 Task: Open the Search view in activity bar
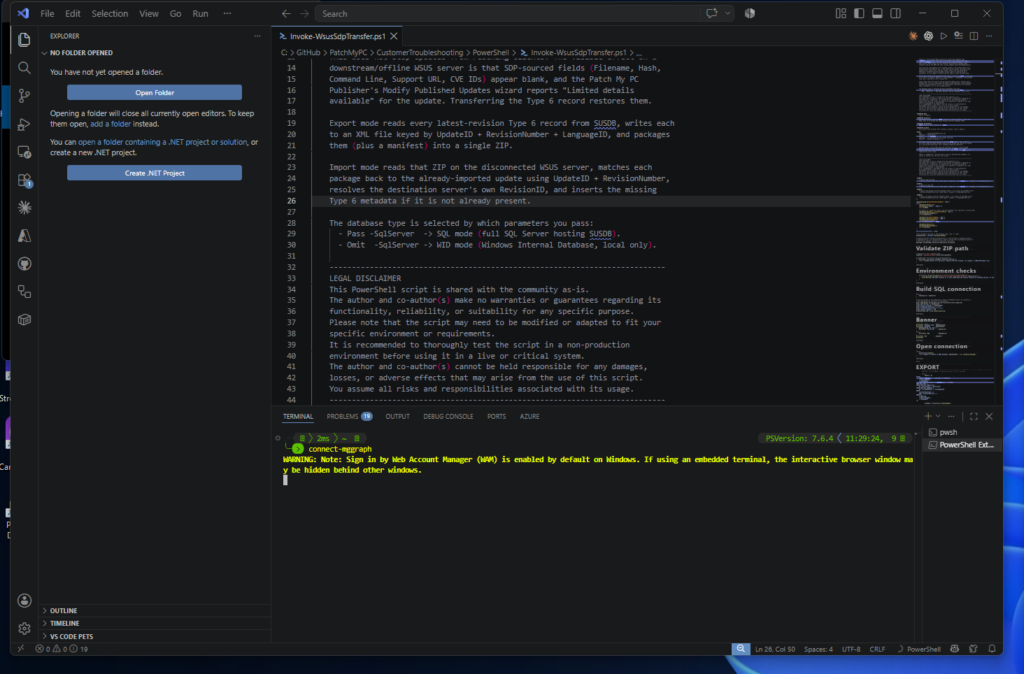pyautogui.click(x=24, y=68)
